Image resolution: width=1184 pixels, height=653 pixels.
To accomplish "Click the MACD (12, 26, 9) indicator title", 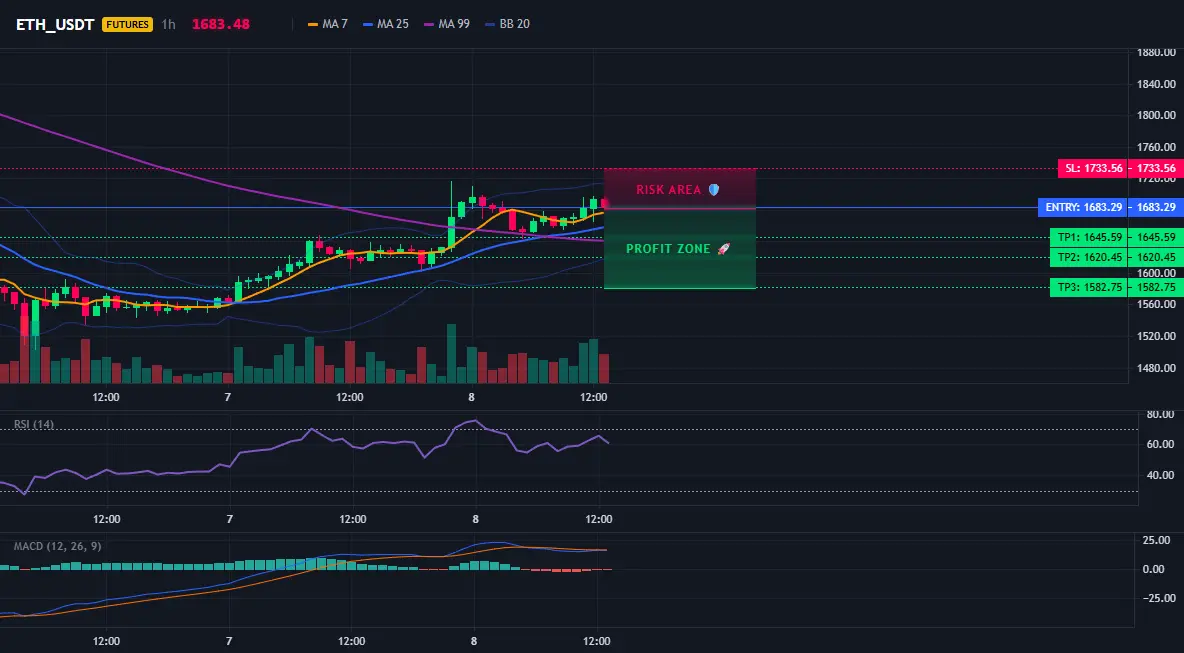I will pyautogui.click(x=57, y=546).
